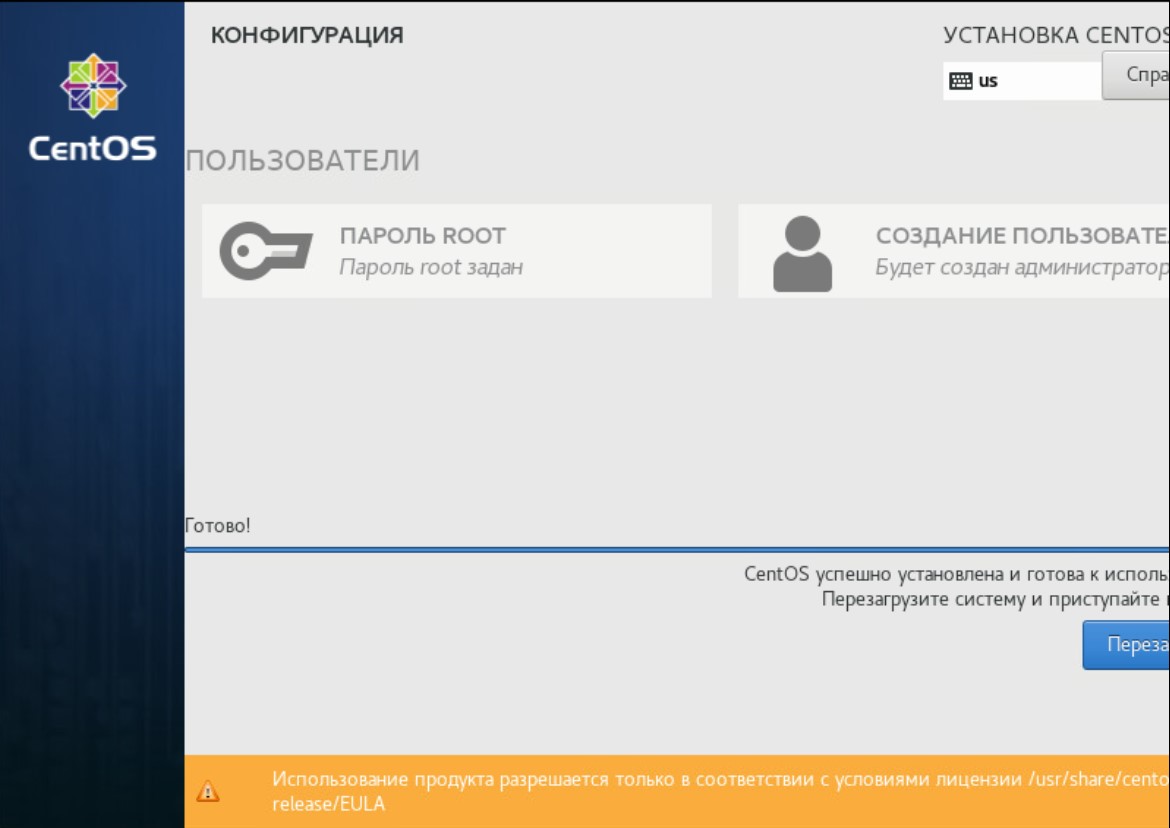Click the 'Пароль root задан' subtitle
Viewport: 1170px width, 828px height.
[x=431, y=267]
